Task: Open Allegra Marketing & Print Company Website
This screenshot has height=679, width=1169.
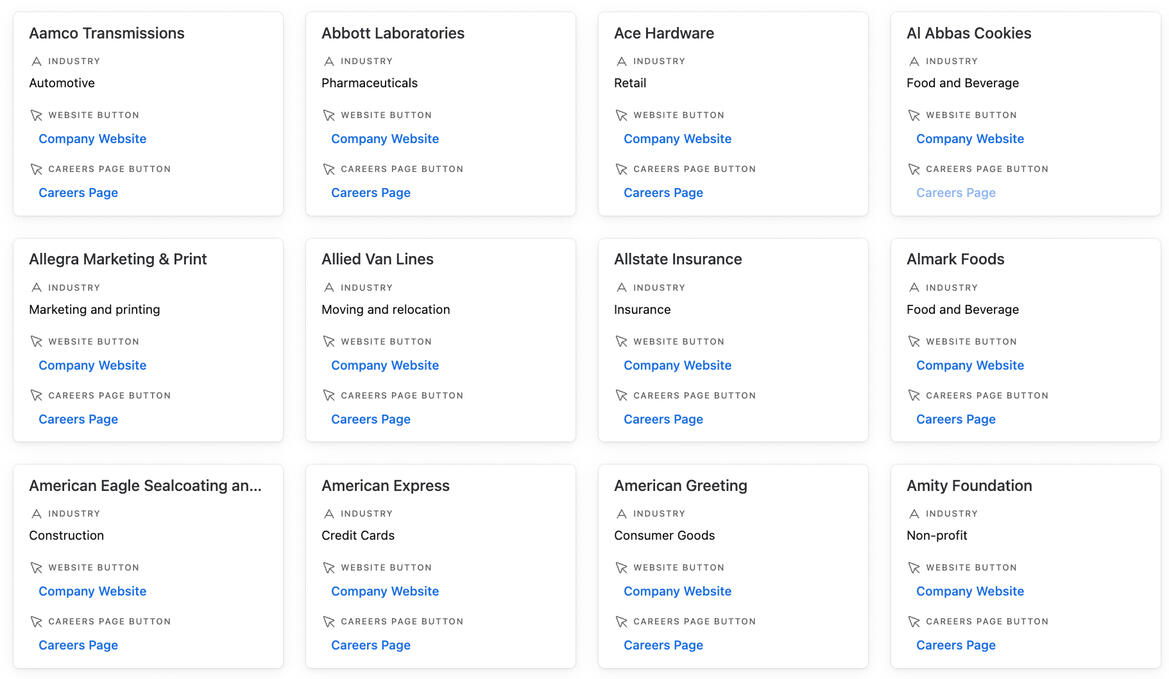Action: point(92,365)
